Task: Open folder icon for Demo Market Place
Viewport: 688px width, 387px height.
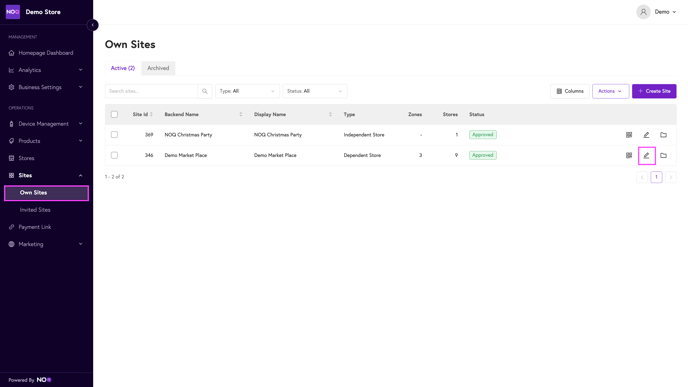Action: coord(663,155)
